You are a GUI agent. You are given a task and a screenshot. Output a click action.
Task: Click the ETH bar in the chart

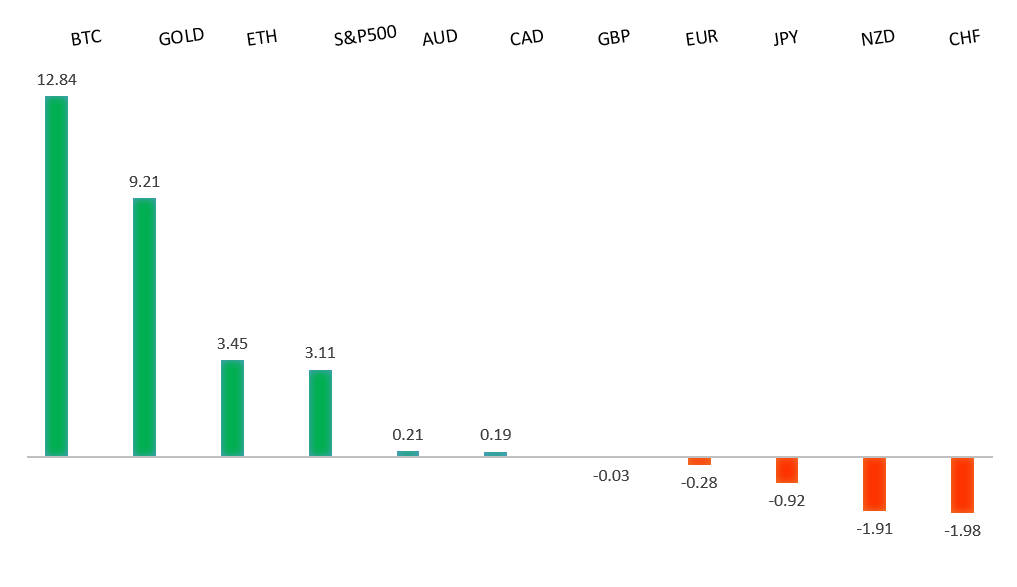tap(232, 408)
